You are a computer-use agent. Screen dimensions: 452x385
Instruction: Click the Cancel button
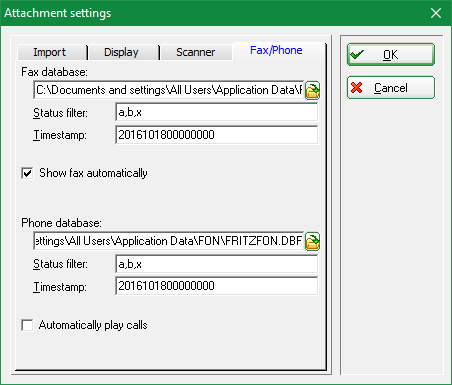(x=391, y=88)
